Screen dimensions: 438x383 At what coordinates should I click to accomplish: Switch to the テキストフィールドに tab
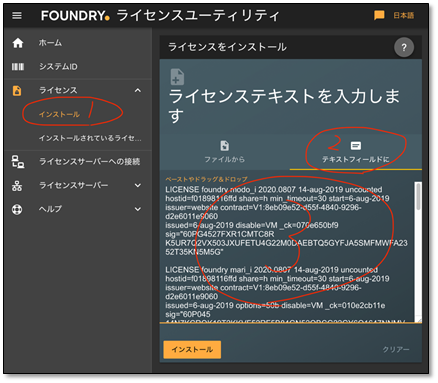[356, 152]
